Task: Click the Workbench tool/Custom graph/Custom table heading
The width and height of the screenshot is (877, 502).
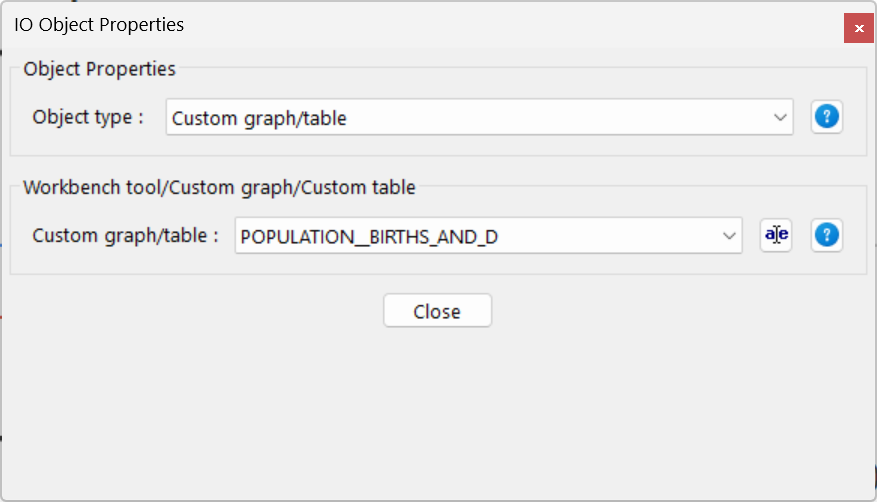Action: pyautogui.click(x=219, y=187)
